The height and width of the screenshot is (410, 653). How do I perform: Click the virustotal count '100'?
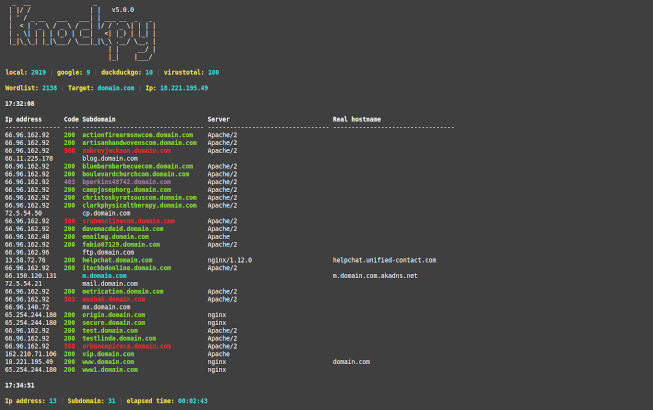[x=214, y=72]
